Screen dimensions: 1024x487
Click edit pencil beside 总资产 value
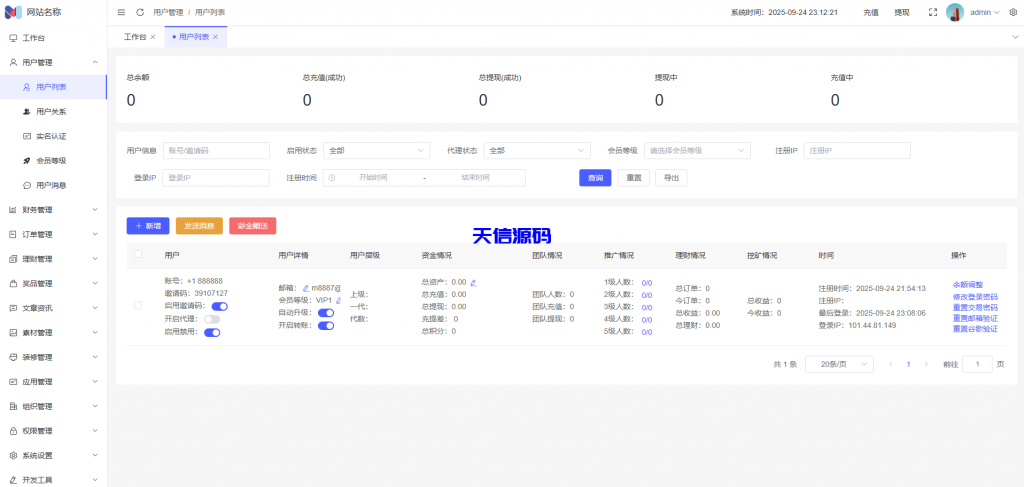(473, 282)
